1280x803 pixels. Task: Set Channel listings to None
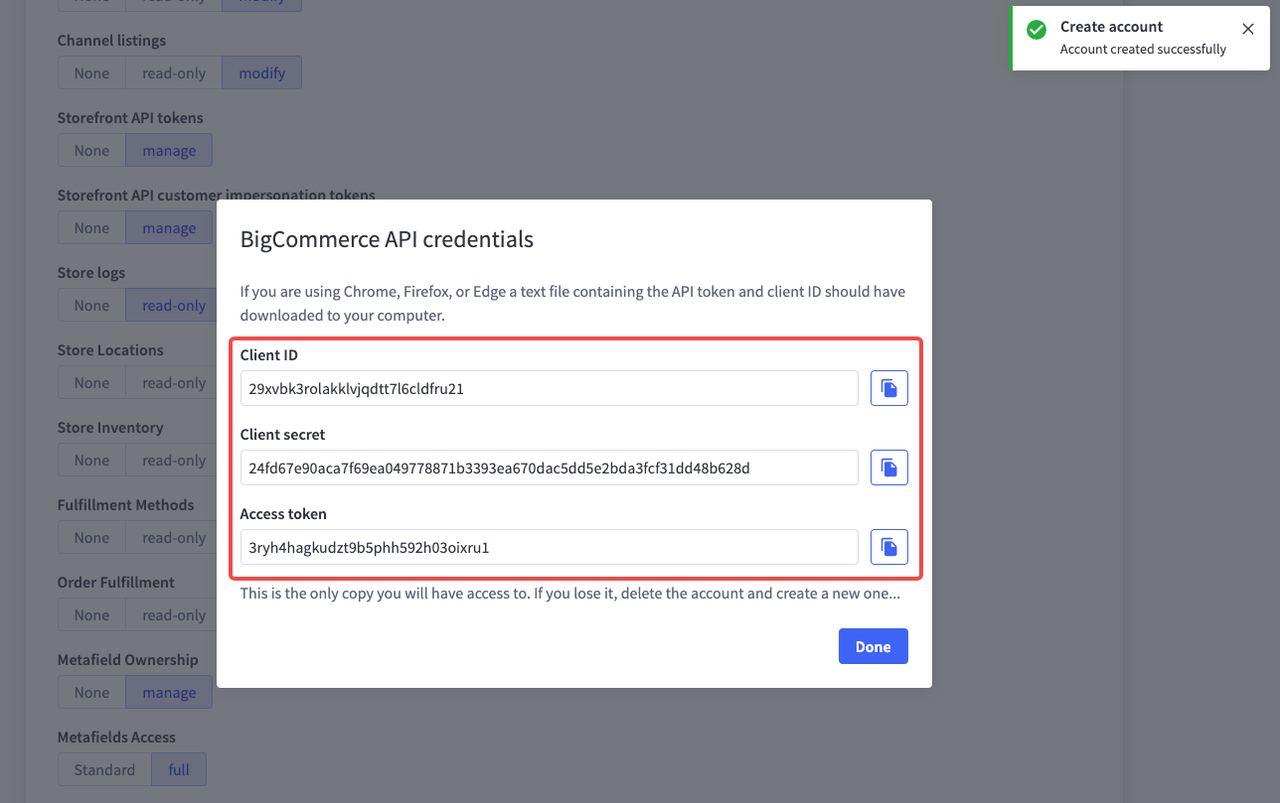click(x=91, y=73)
